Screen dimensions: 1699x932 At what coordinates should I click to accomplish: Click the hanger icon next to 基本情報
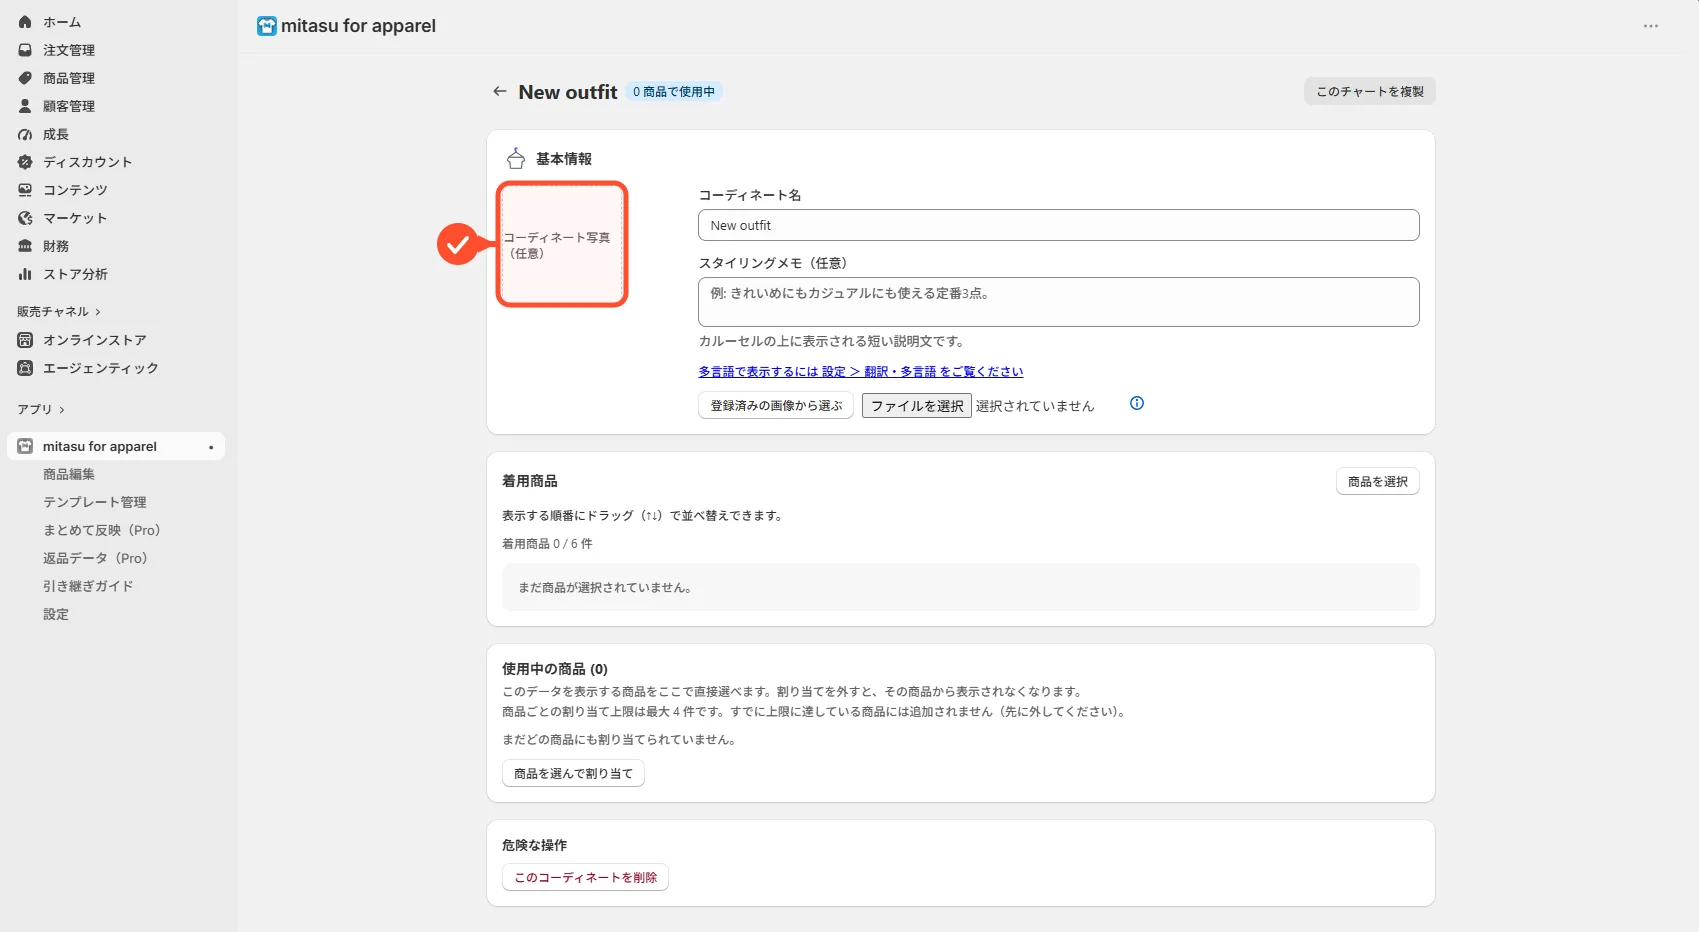516,158
